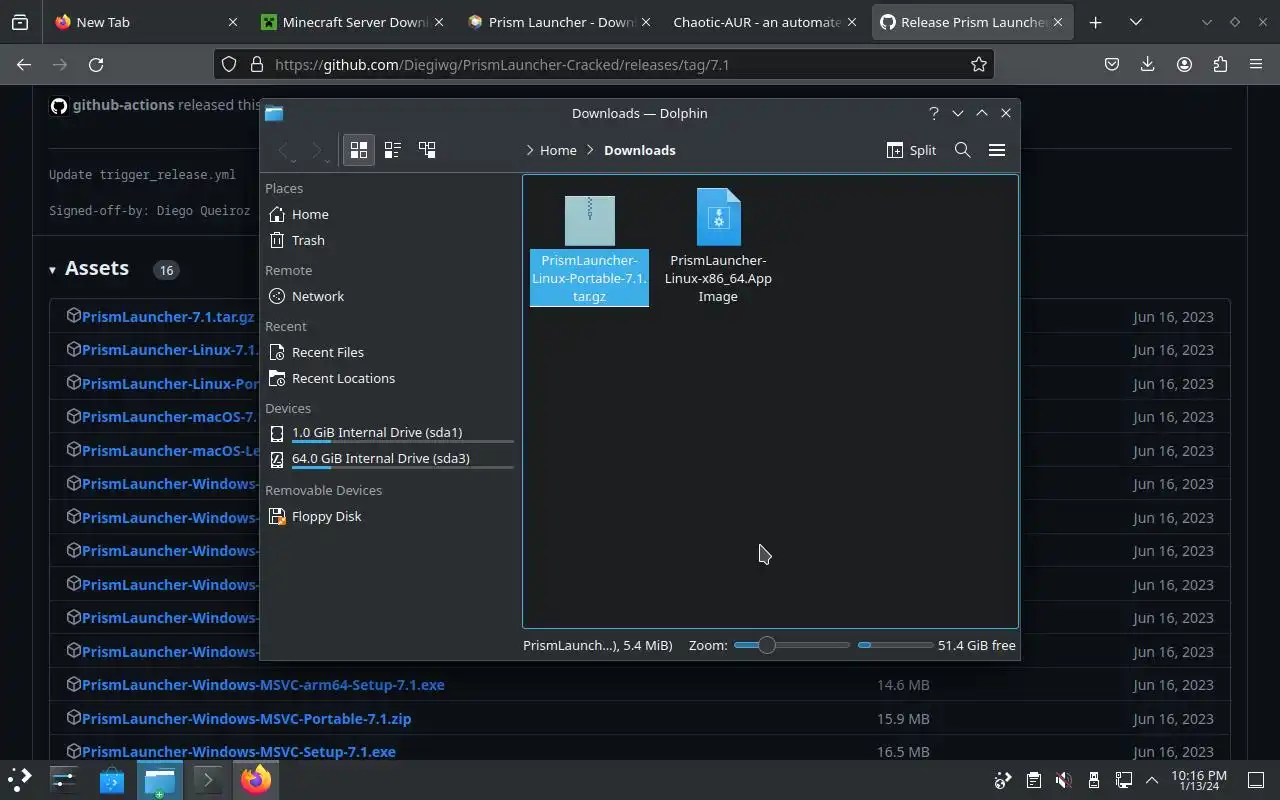Open Dolphin search tool
The height and width of the screenshot is (800, 1280).
pos(963,150)
